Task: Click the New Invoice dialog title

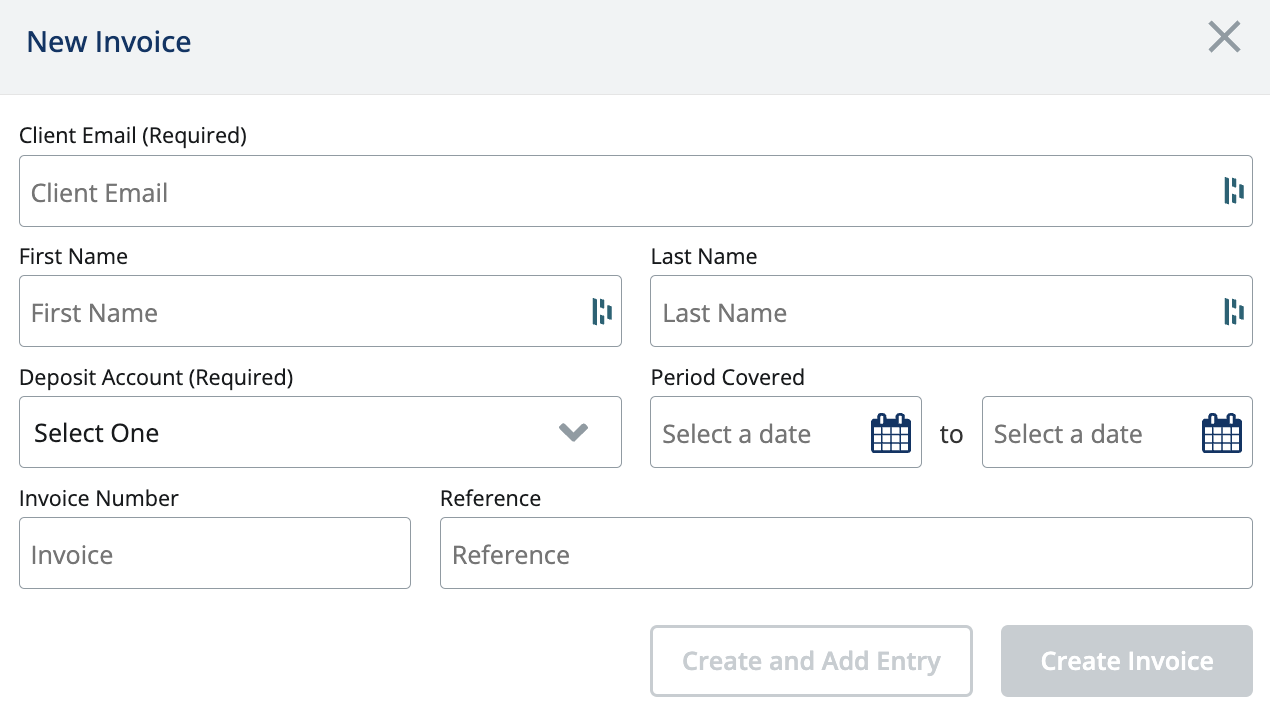Action: (108, 41)
